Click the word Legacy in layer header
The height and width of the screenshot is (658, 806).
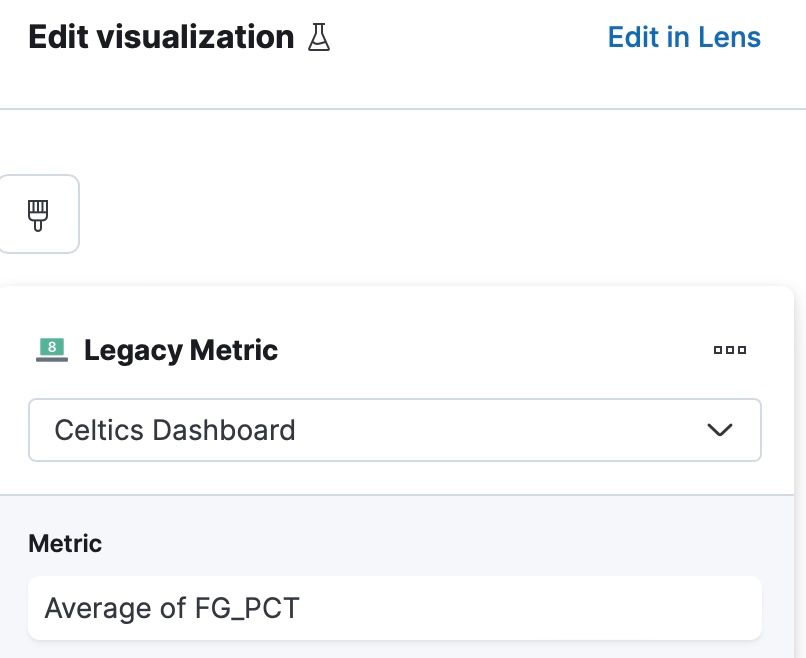(131, 350)
